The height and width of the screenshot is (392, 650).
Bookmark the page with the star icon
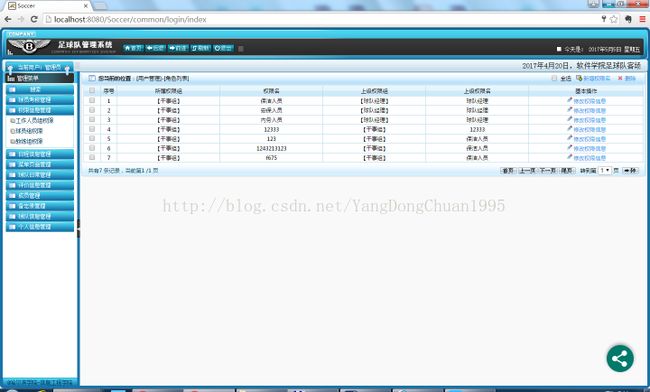click(x=614, y=19)
